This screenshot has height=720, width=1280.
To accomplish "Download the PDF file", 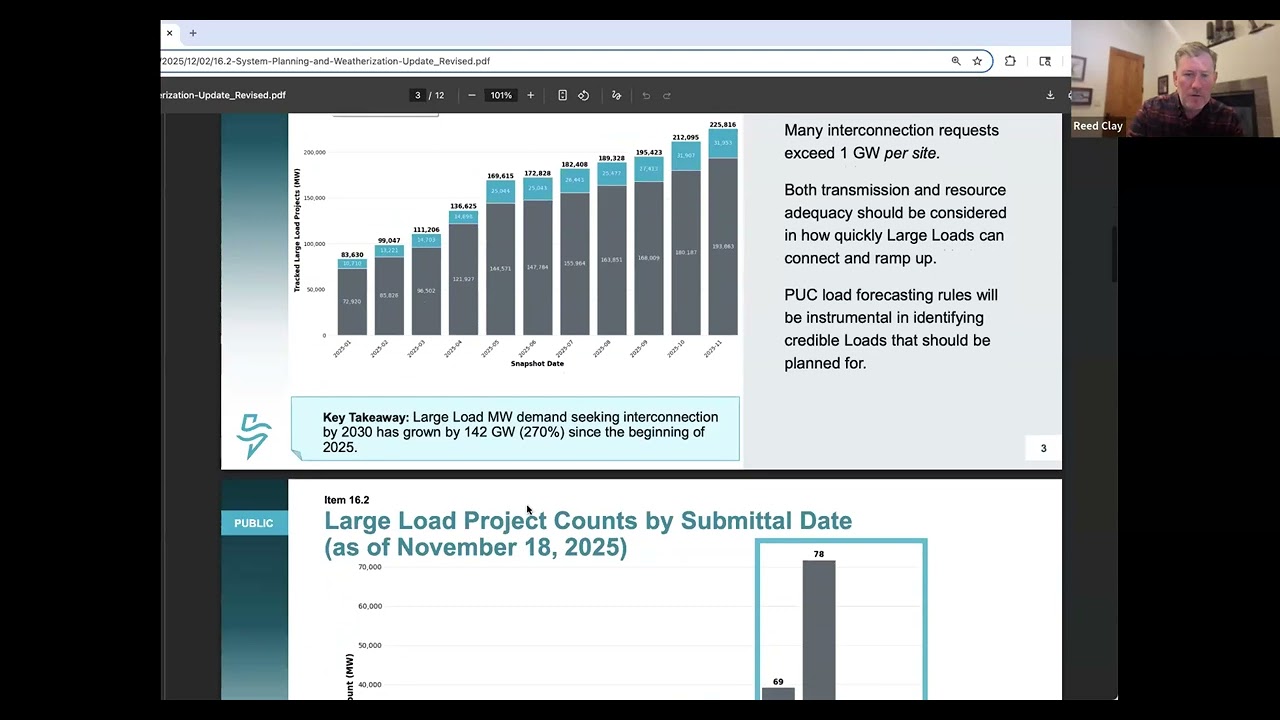I will tap(1050, 95).
